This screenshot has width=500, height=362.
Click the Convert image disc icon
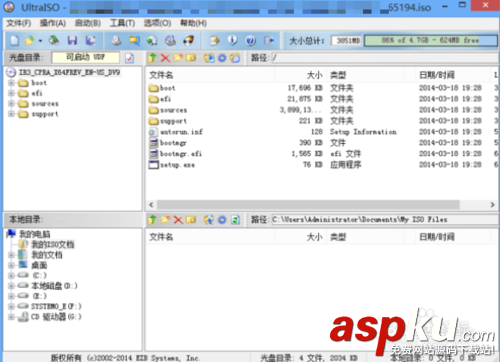pos(152,41)
